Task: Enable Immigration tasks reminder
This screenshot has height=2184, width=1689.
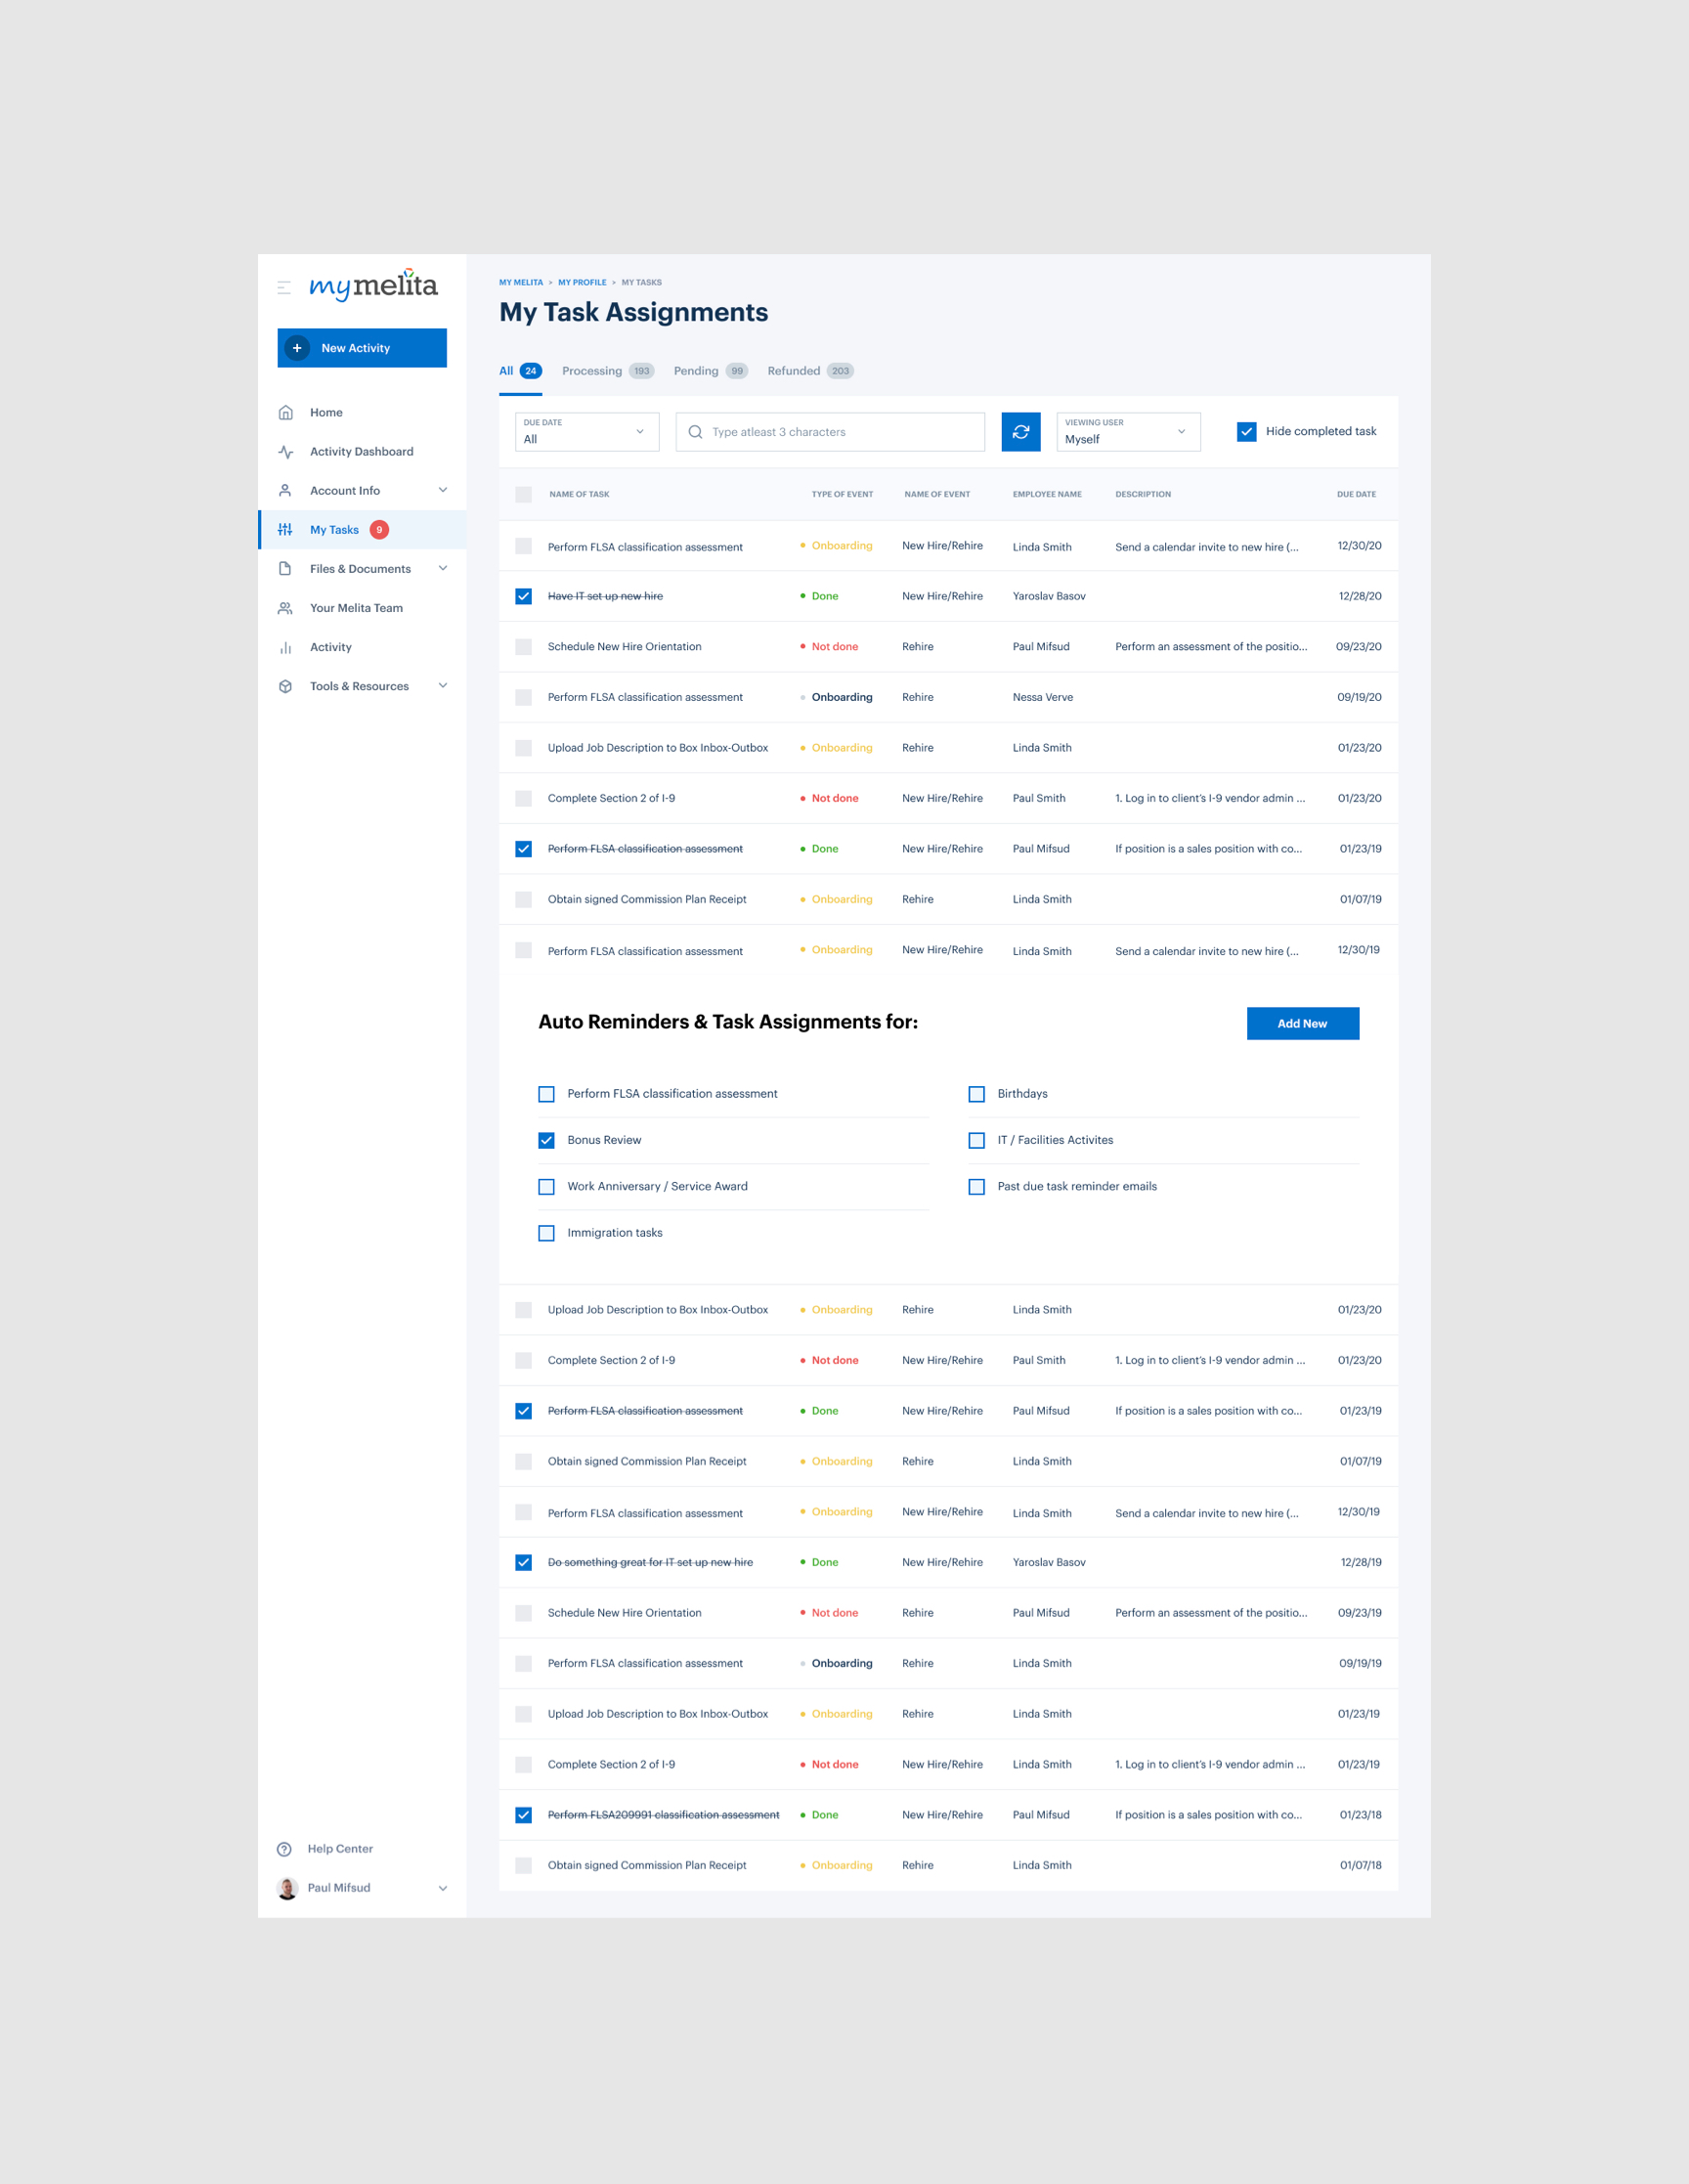Action: [x=546, y=1233]
